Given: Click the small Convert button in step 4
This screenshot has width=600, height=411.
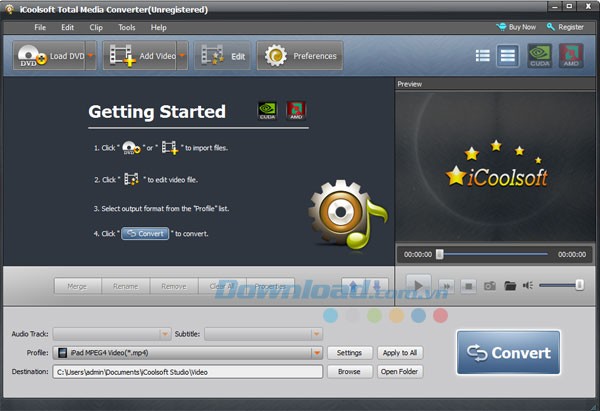Looking at the screenshot, I should pos(145,233).
